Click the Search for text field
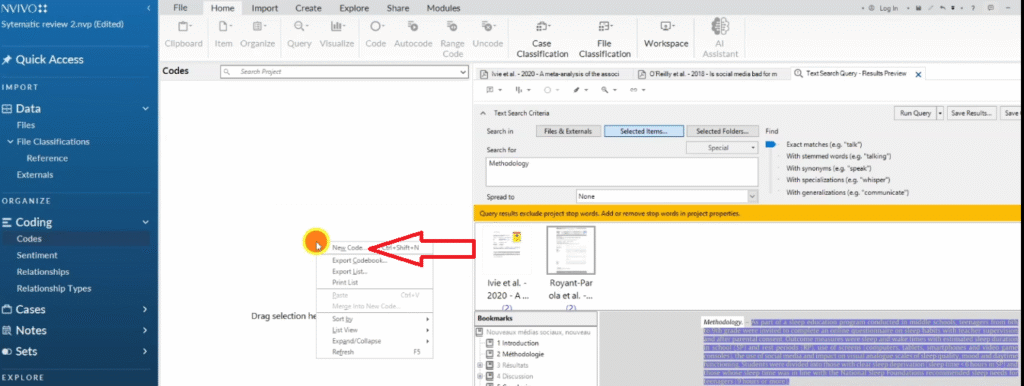The height and width of the screenshot is (386, 1024). [622, 172]
